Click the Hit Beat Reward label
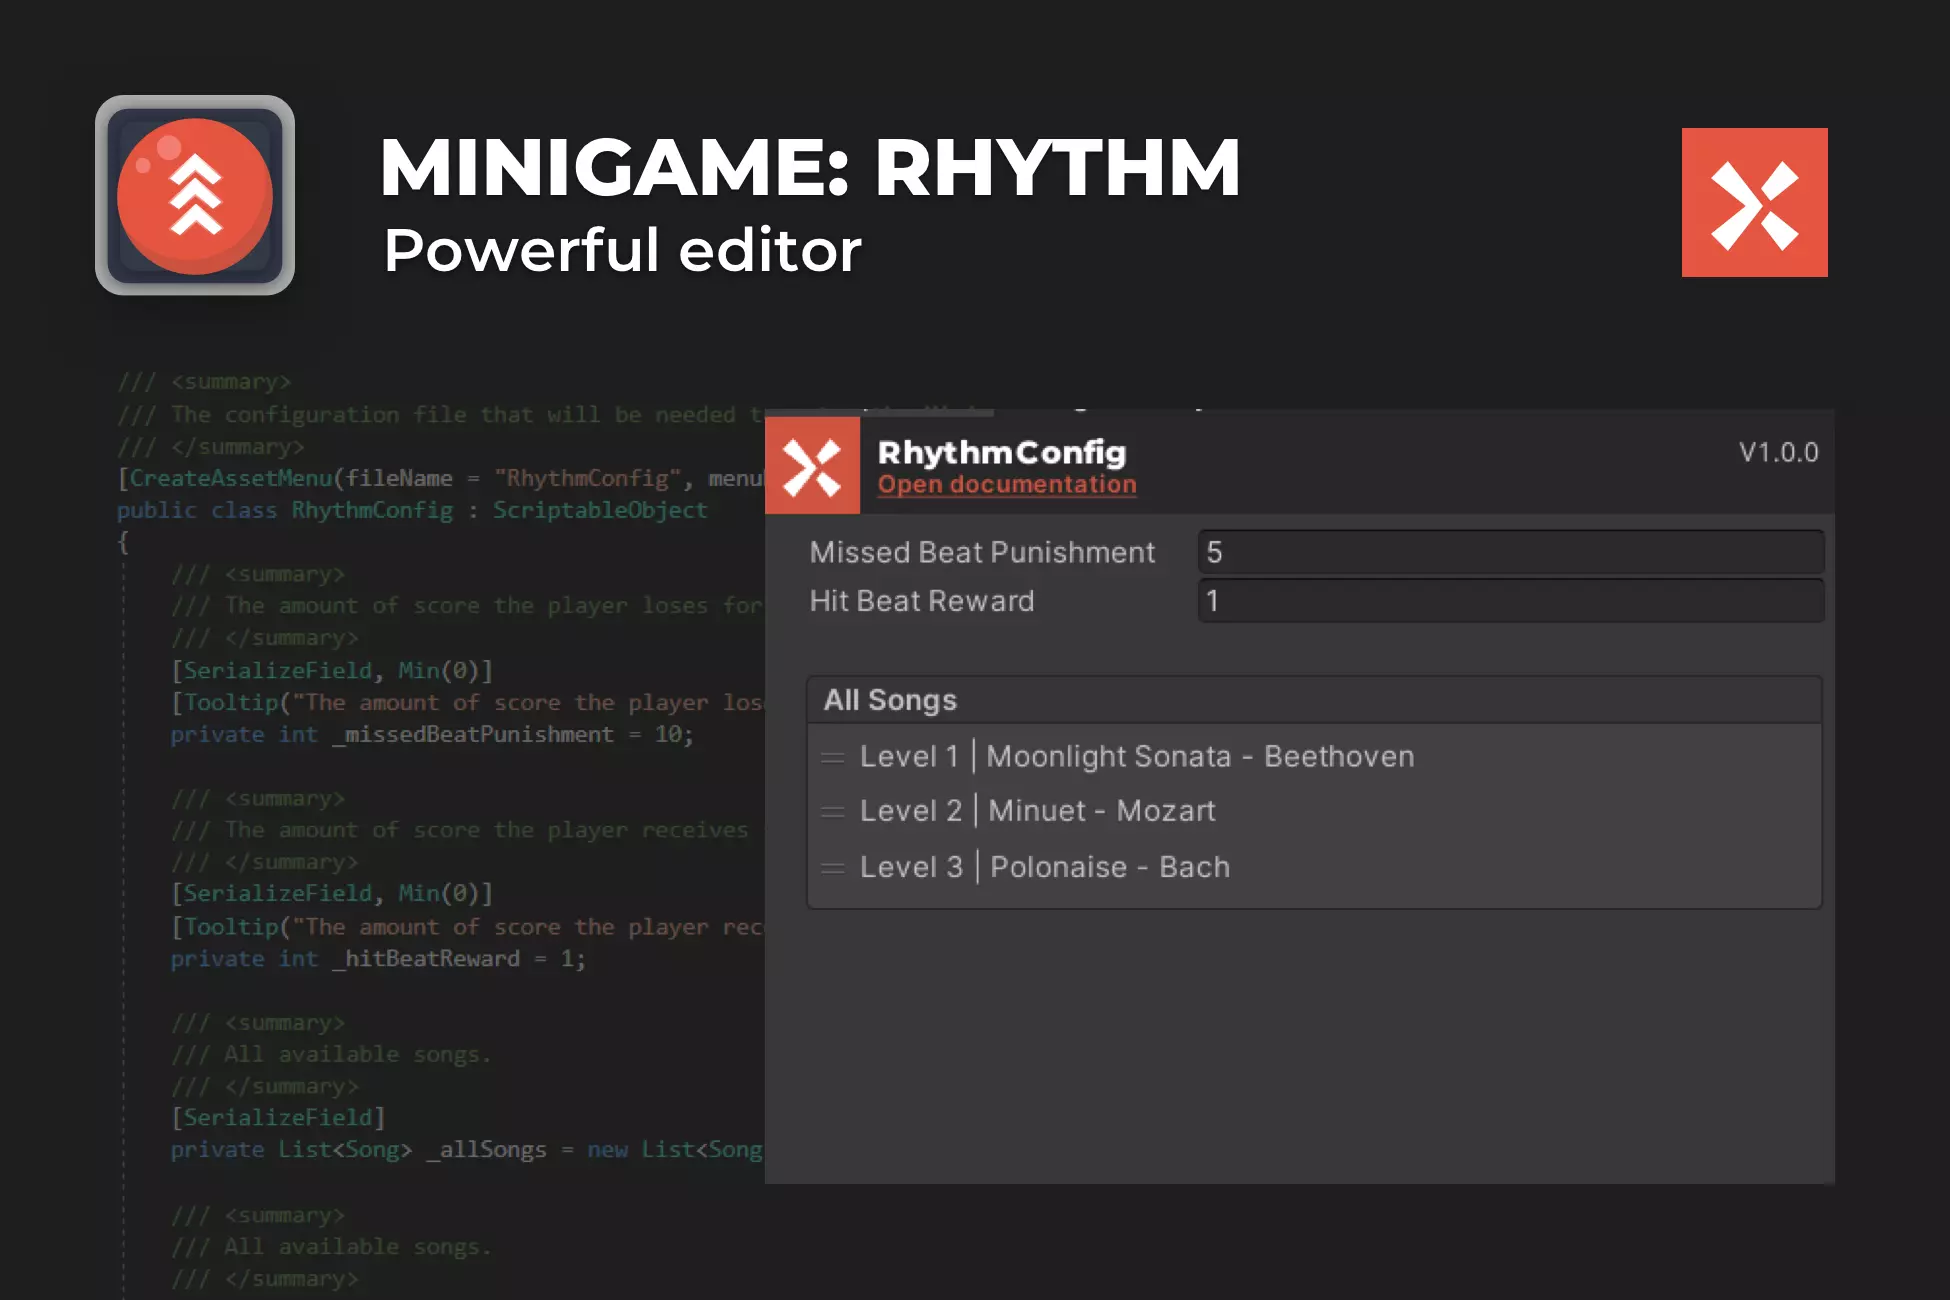 pos(921,601)
